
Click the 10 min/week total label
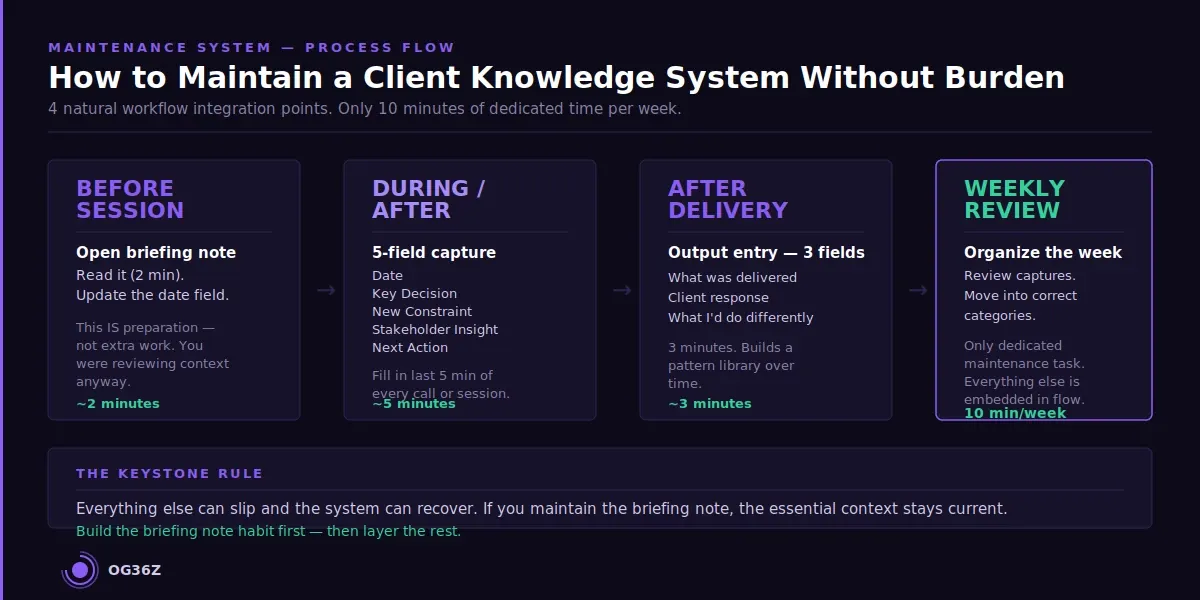[x=1015, y=412]
